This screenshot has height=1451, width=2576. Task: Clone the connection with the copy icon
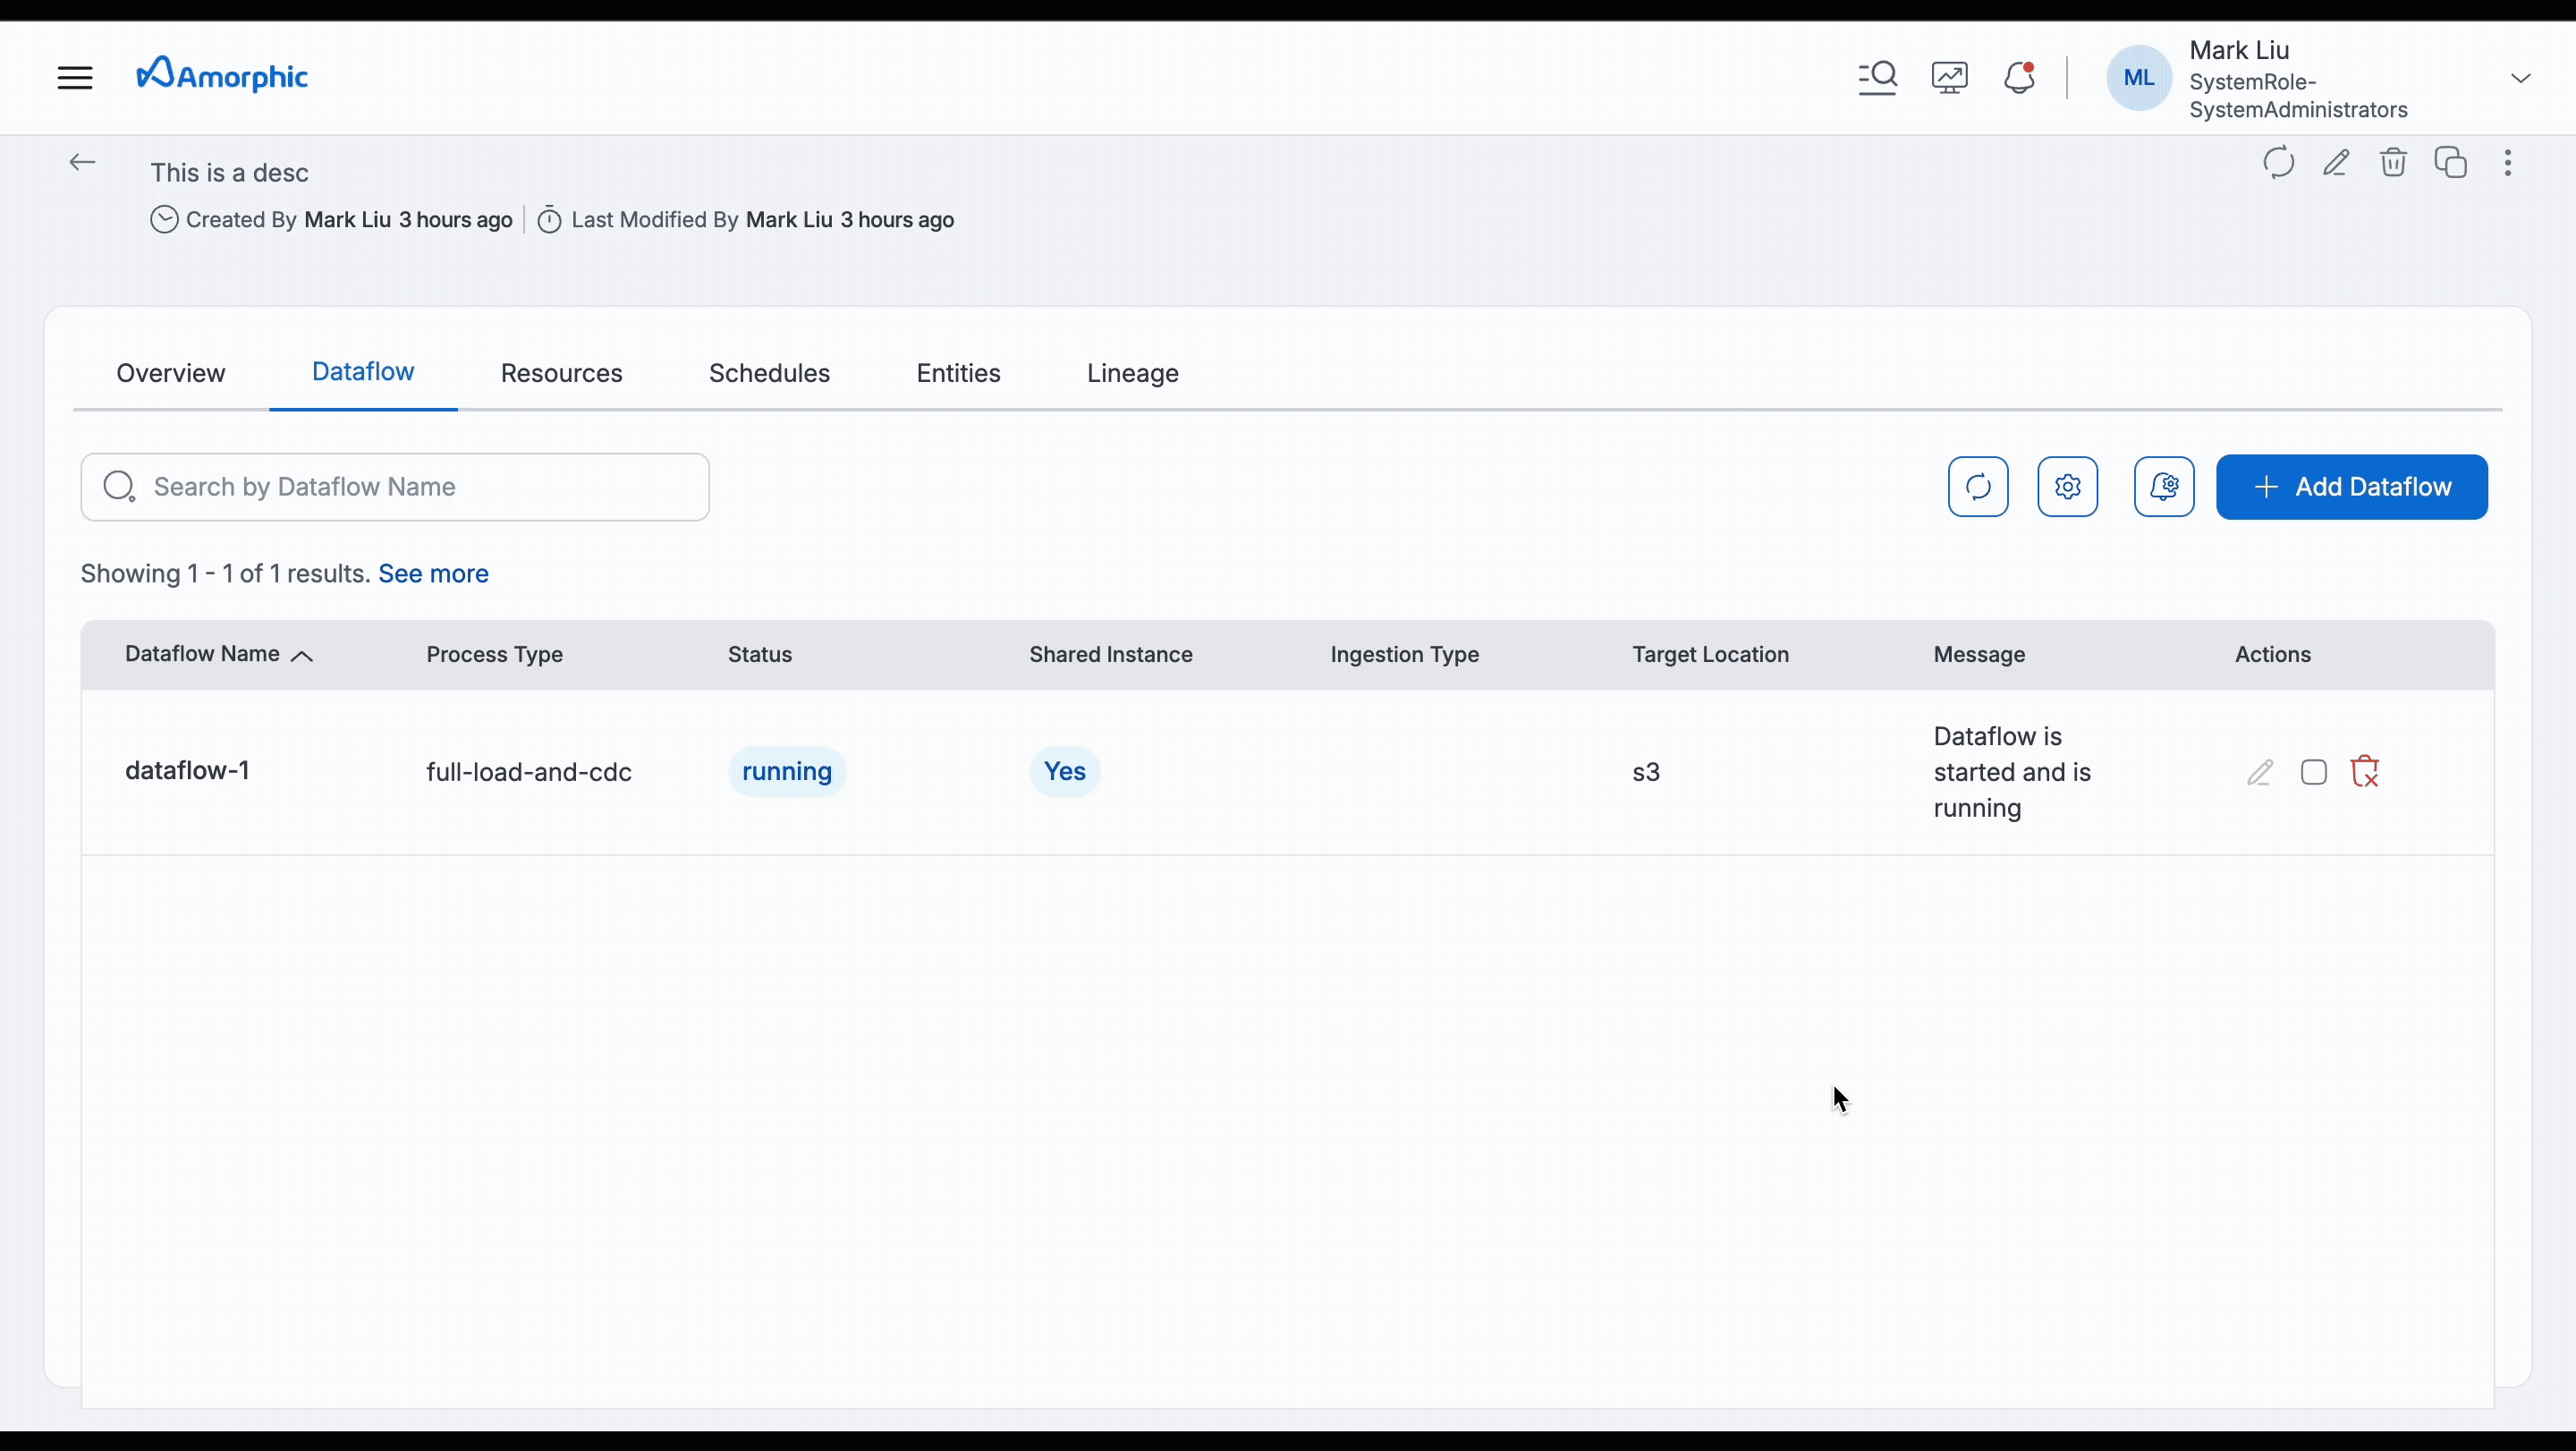(2452, 162)
